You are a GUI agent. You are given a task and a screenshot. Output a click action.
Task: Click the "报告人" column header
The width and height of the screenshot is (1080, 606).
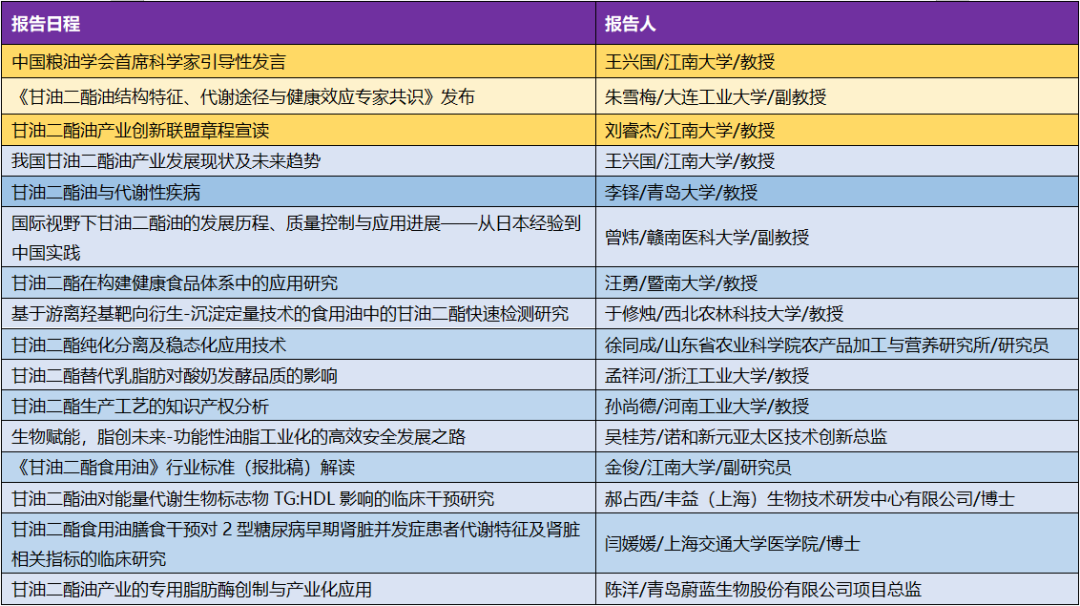pos(837,23)
